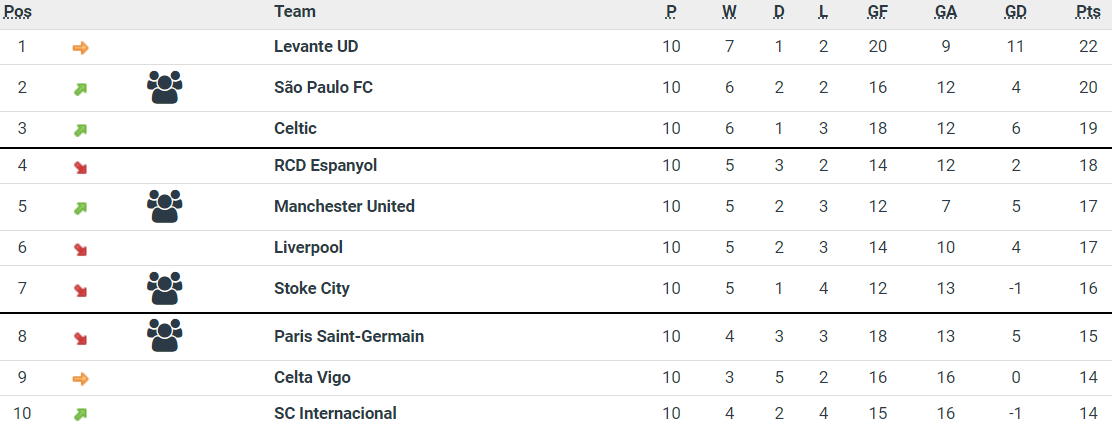Click the group icon beside São Paulo FC
This screenshot has height=426, width=1112.
164,88
